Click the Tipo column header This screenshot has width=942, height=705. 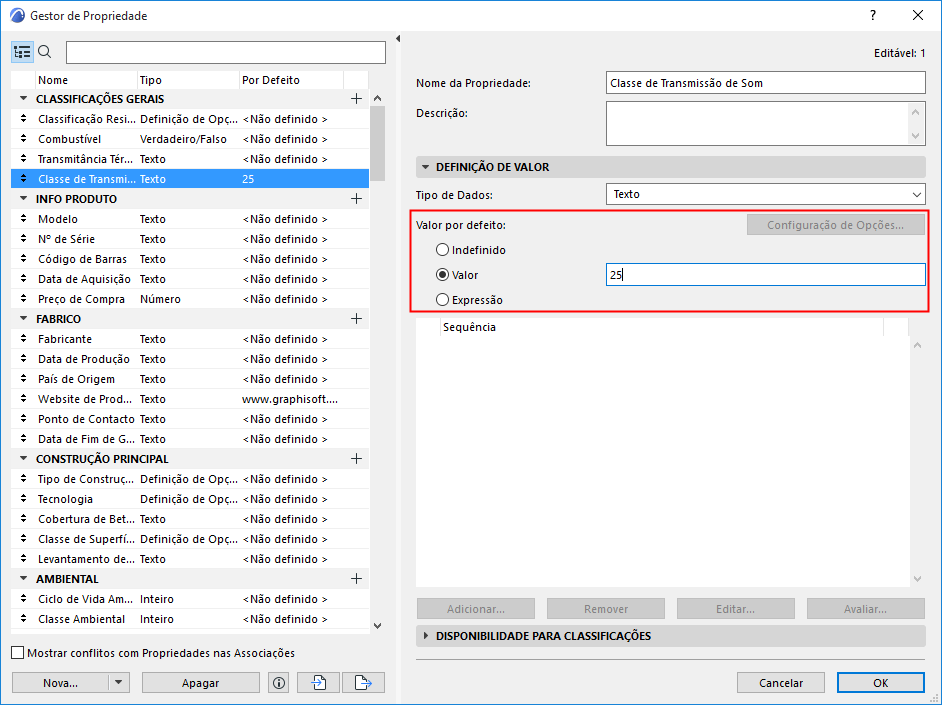click(x=188, y=80)
